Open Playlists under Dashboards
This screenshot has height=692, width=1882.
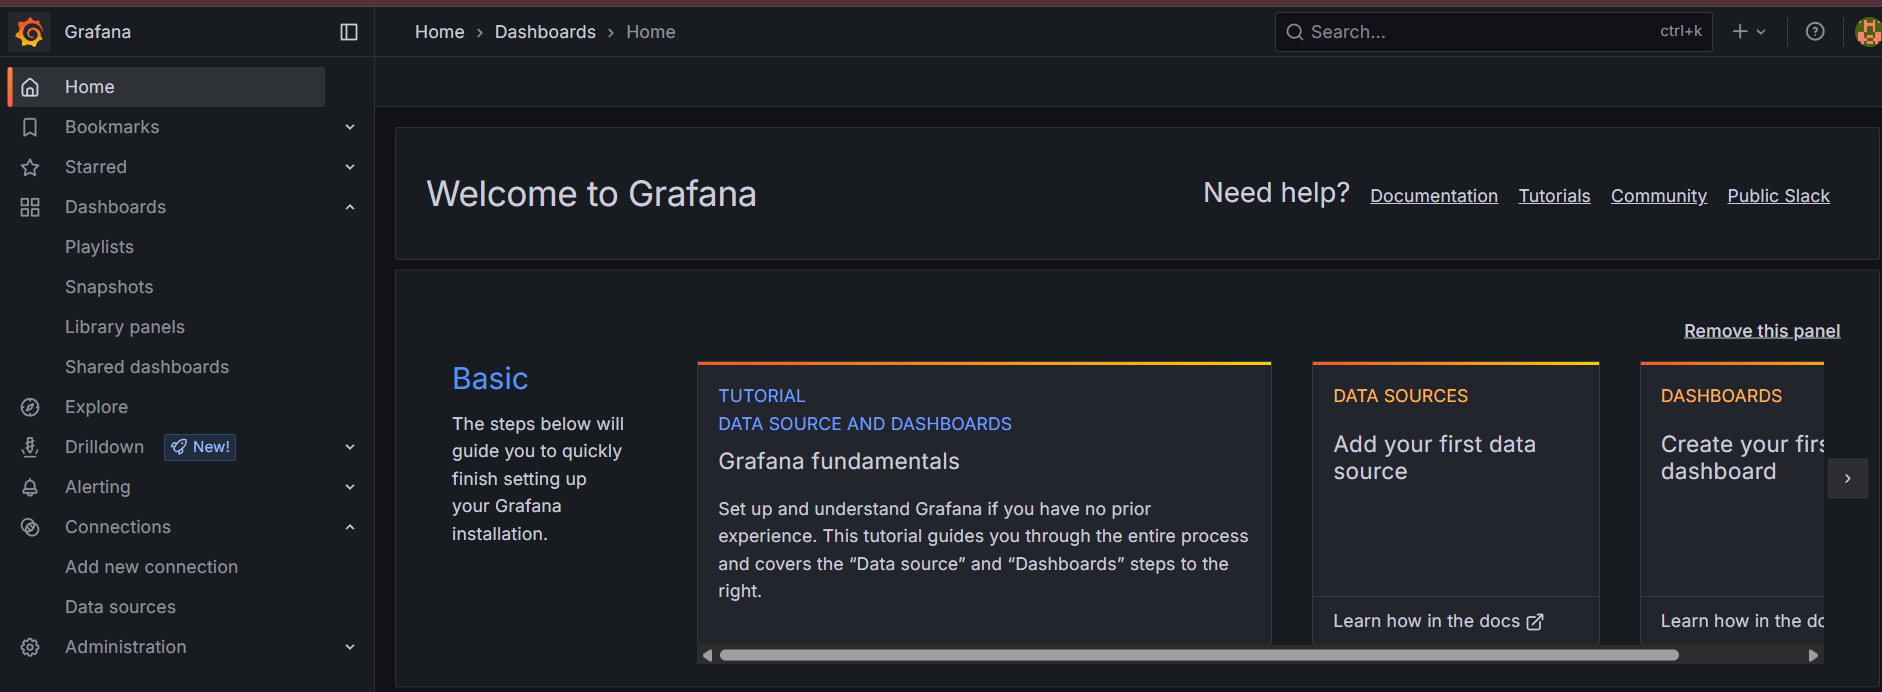[x=99, y=247]
